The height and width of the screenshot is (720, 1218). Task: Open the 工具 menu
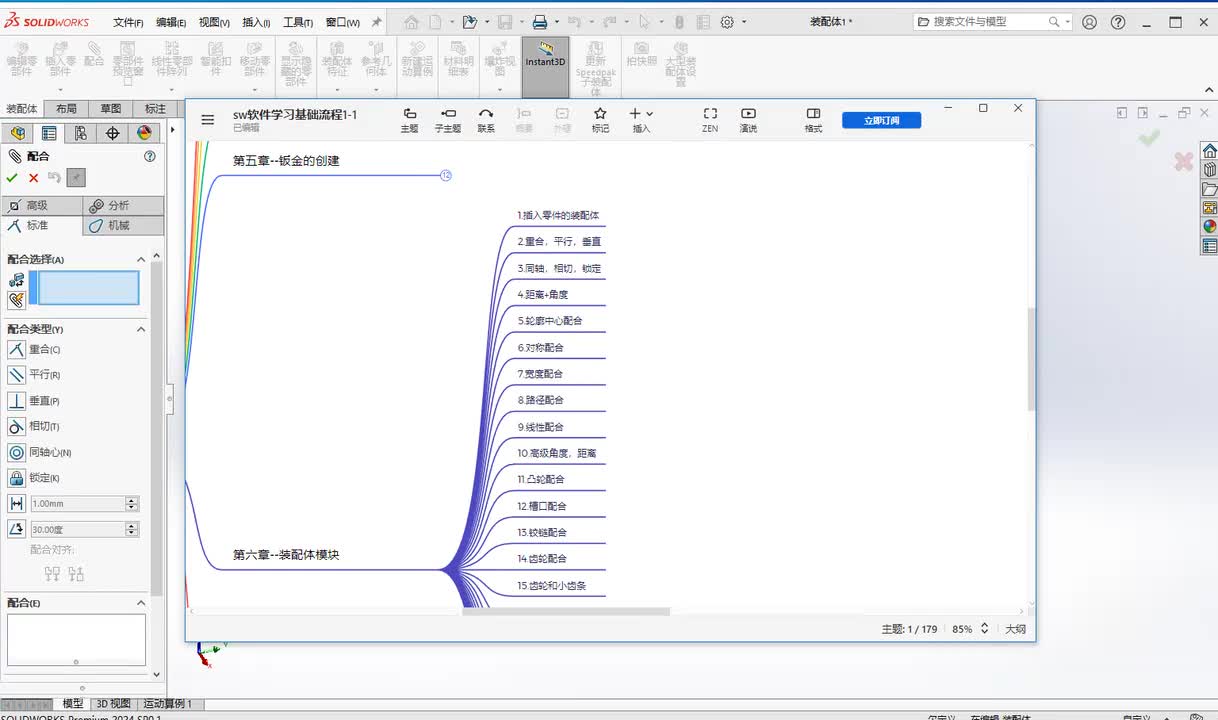pos(297,22)
